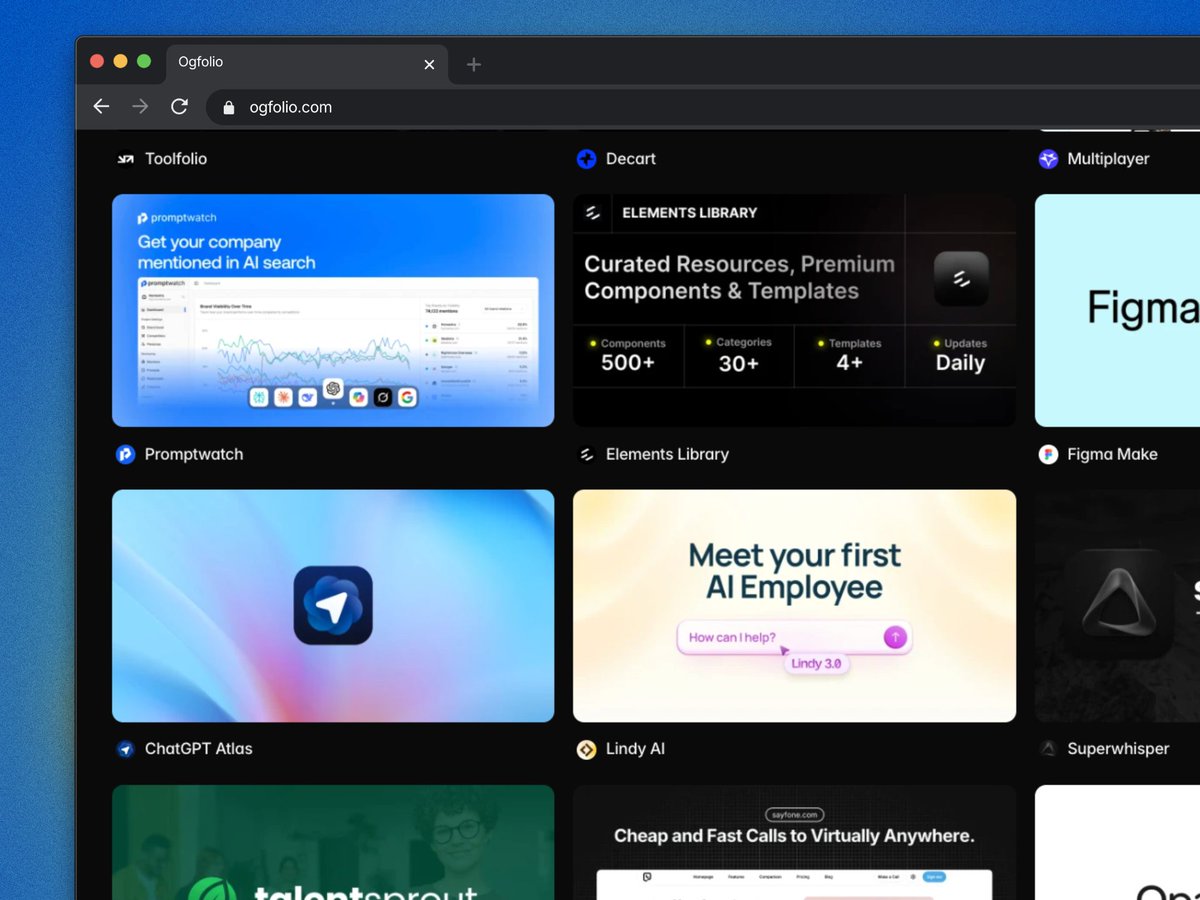The height and width of the screenshot is (900, 1200).
Task: Click the Updates Daily stat
Action: [x=960, y=354]
